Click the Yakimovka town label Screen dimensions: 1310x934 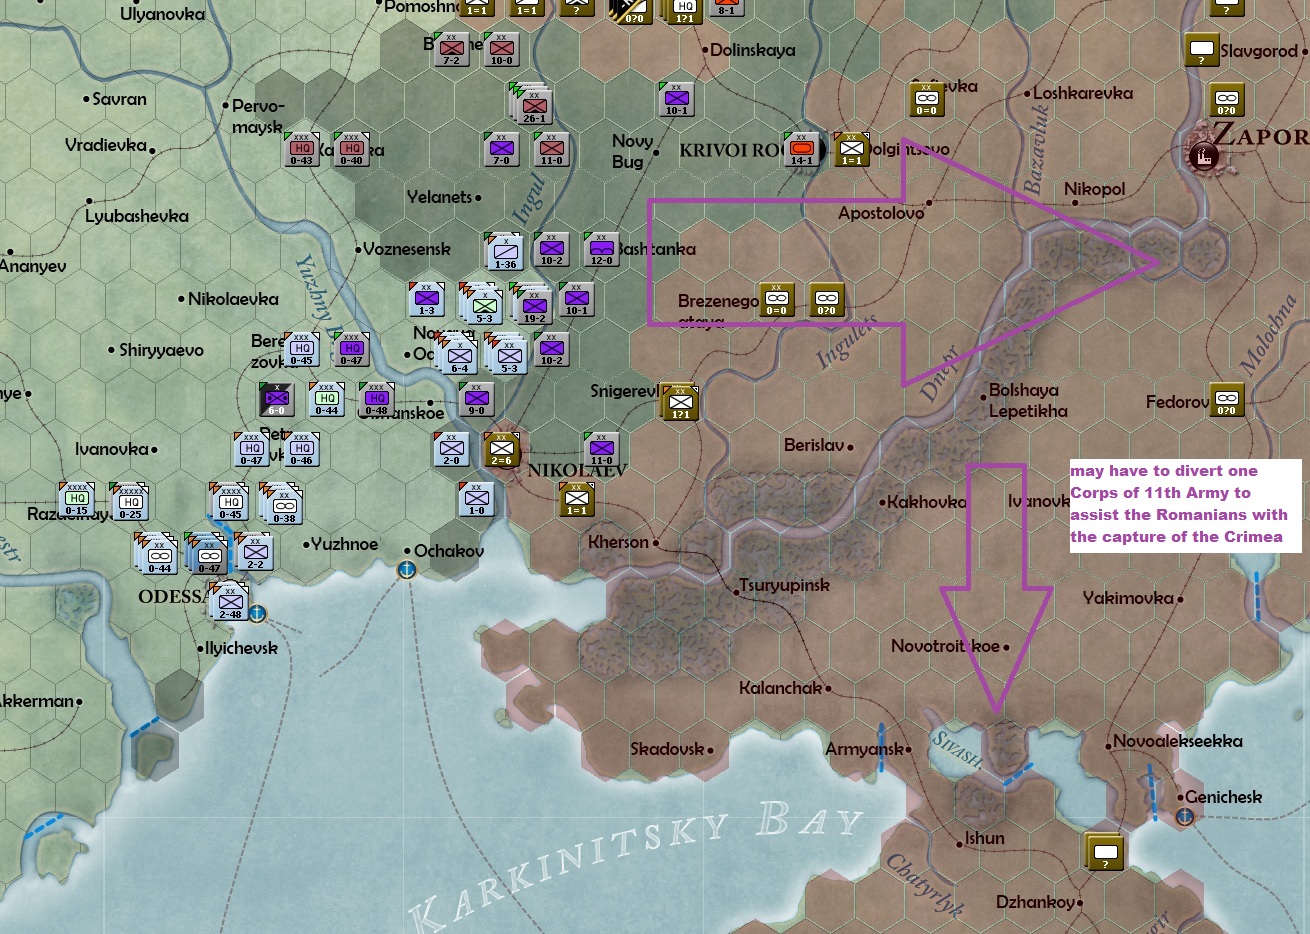point(1128,598)
